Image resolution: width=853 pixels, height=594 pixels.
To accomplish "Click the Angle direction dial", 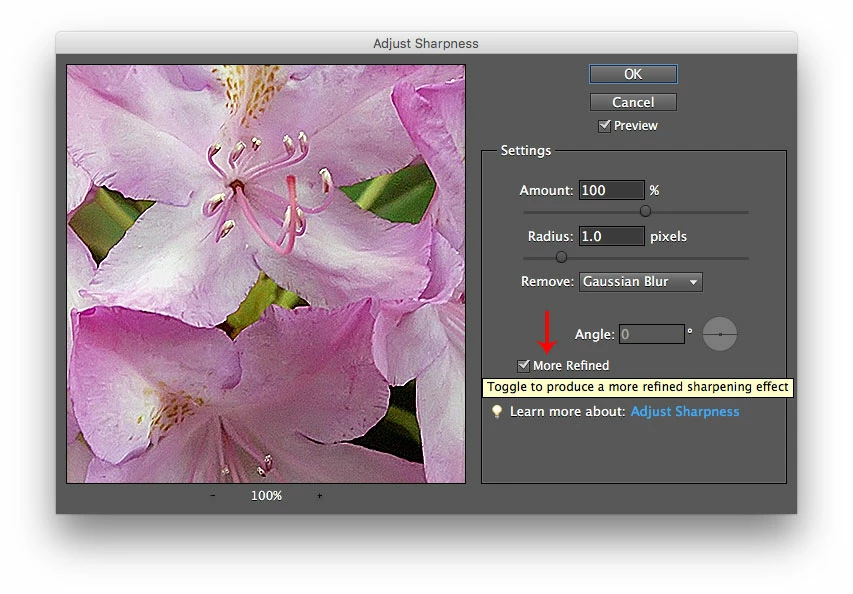I will [x=720, y=334].
